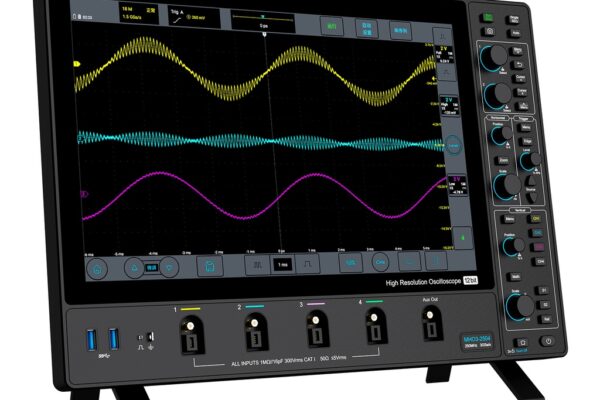The height and width of the screenshot is (400, 600).
Task: Open the cyan channel 2 2V info box
Action: (449, 106)
